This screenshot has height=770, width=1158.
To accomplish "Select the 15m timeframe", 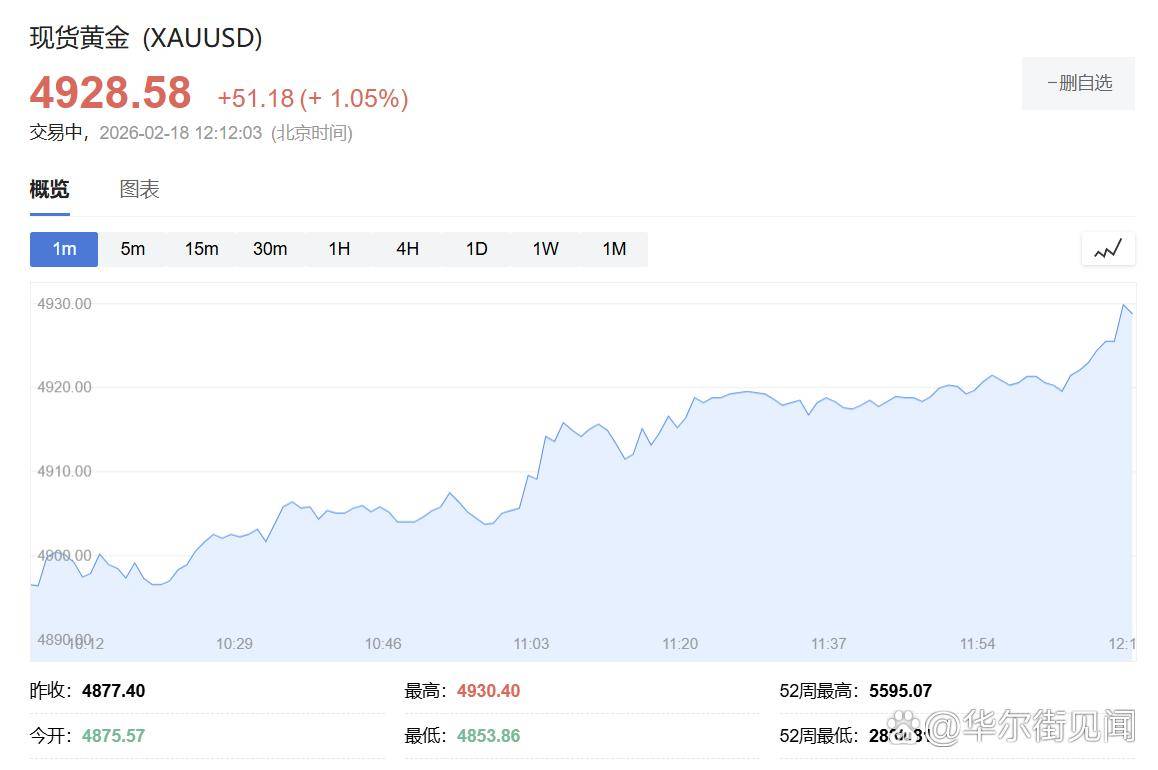I will pyautogui.click(x=201, y=249).
